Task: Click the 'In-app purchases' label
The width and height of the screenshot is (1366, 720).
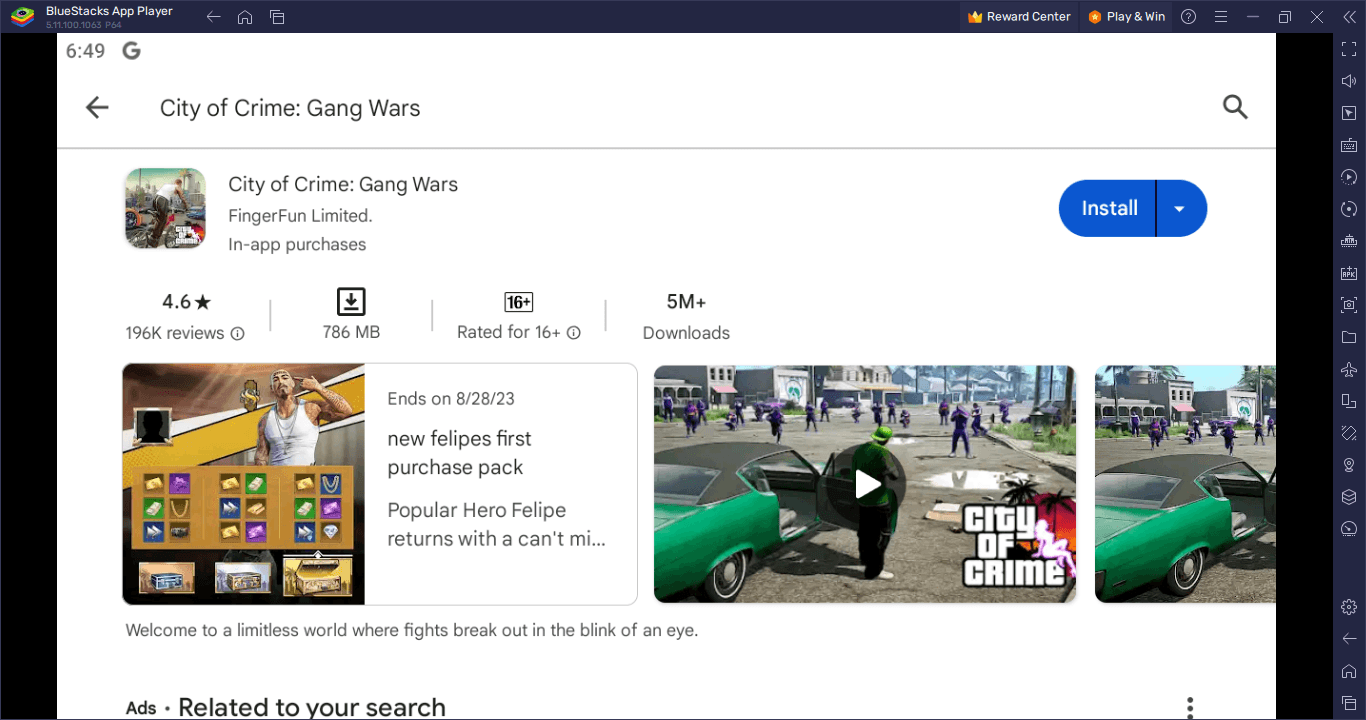Action: click(x=297, y=244)
